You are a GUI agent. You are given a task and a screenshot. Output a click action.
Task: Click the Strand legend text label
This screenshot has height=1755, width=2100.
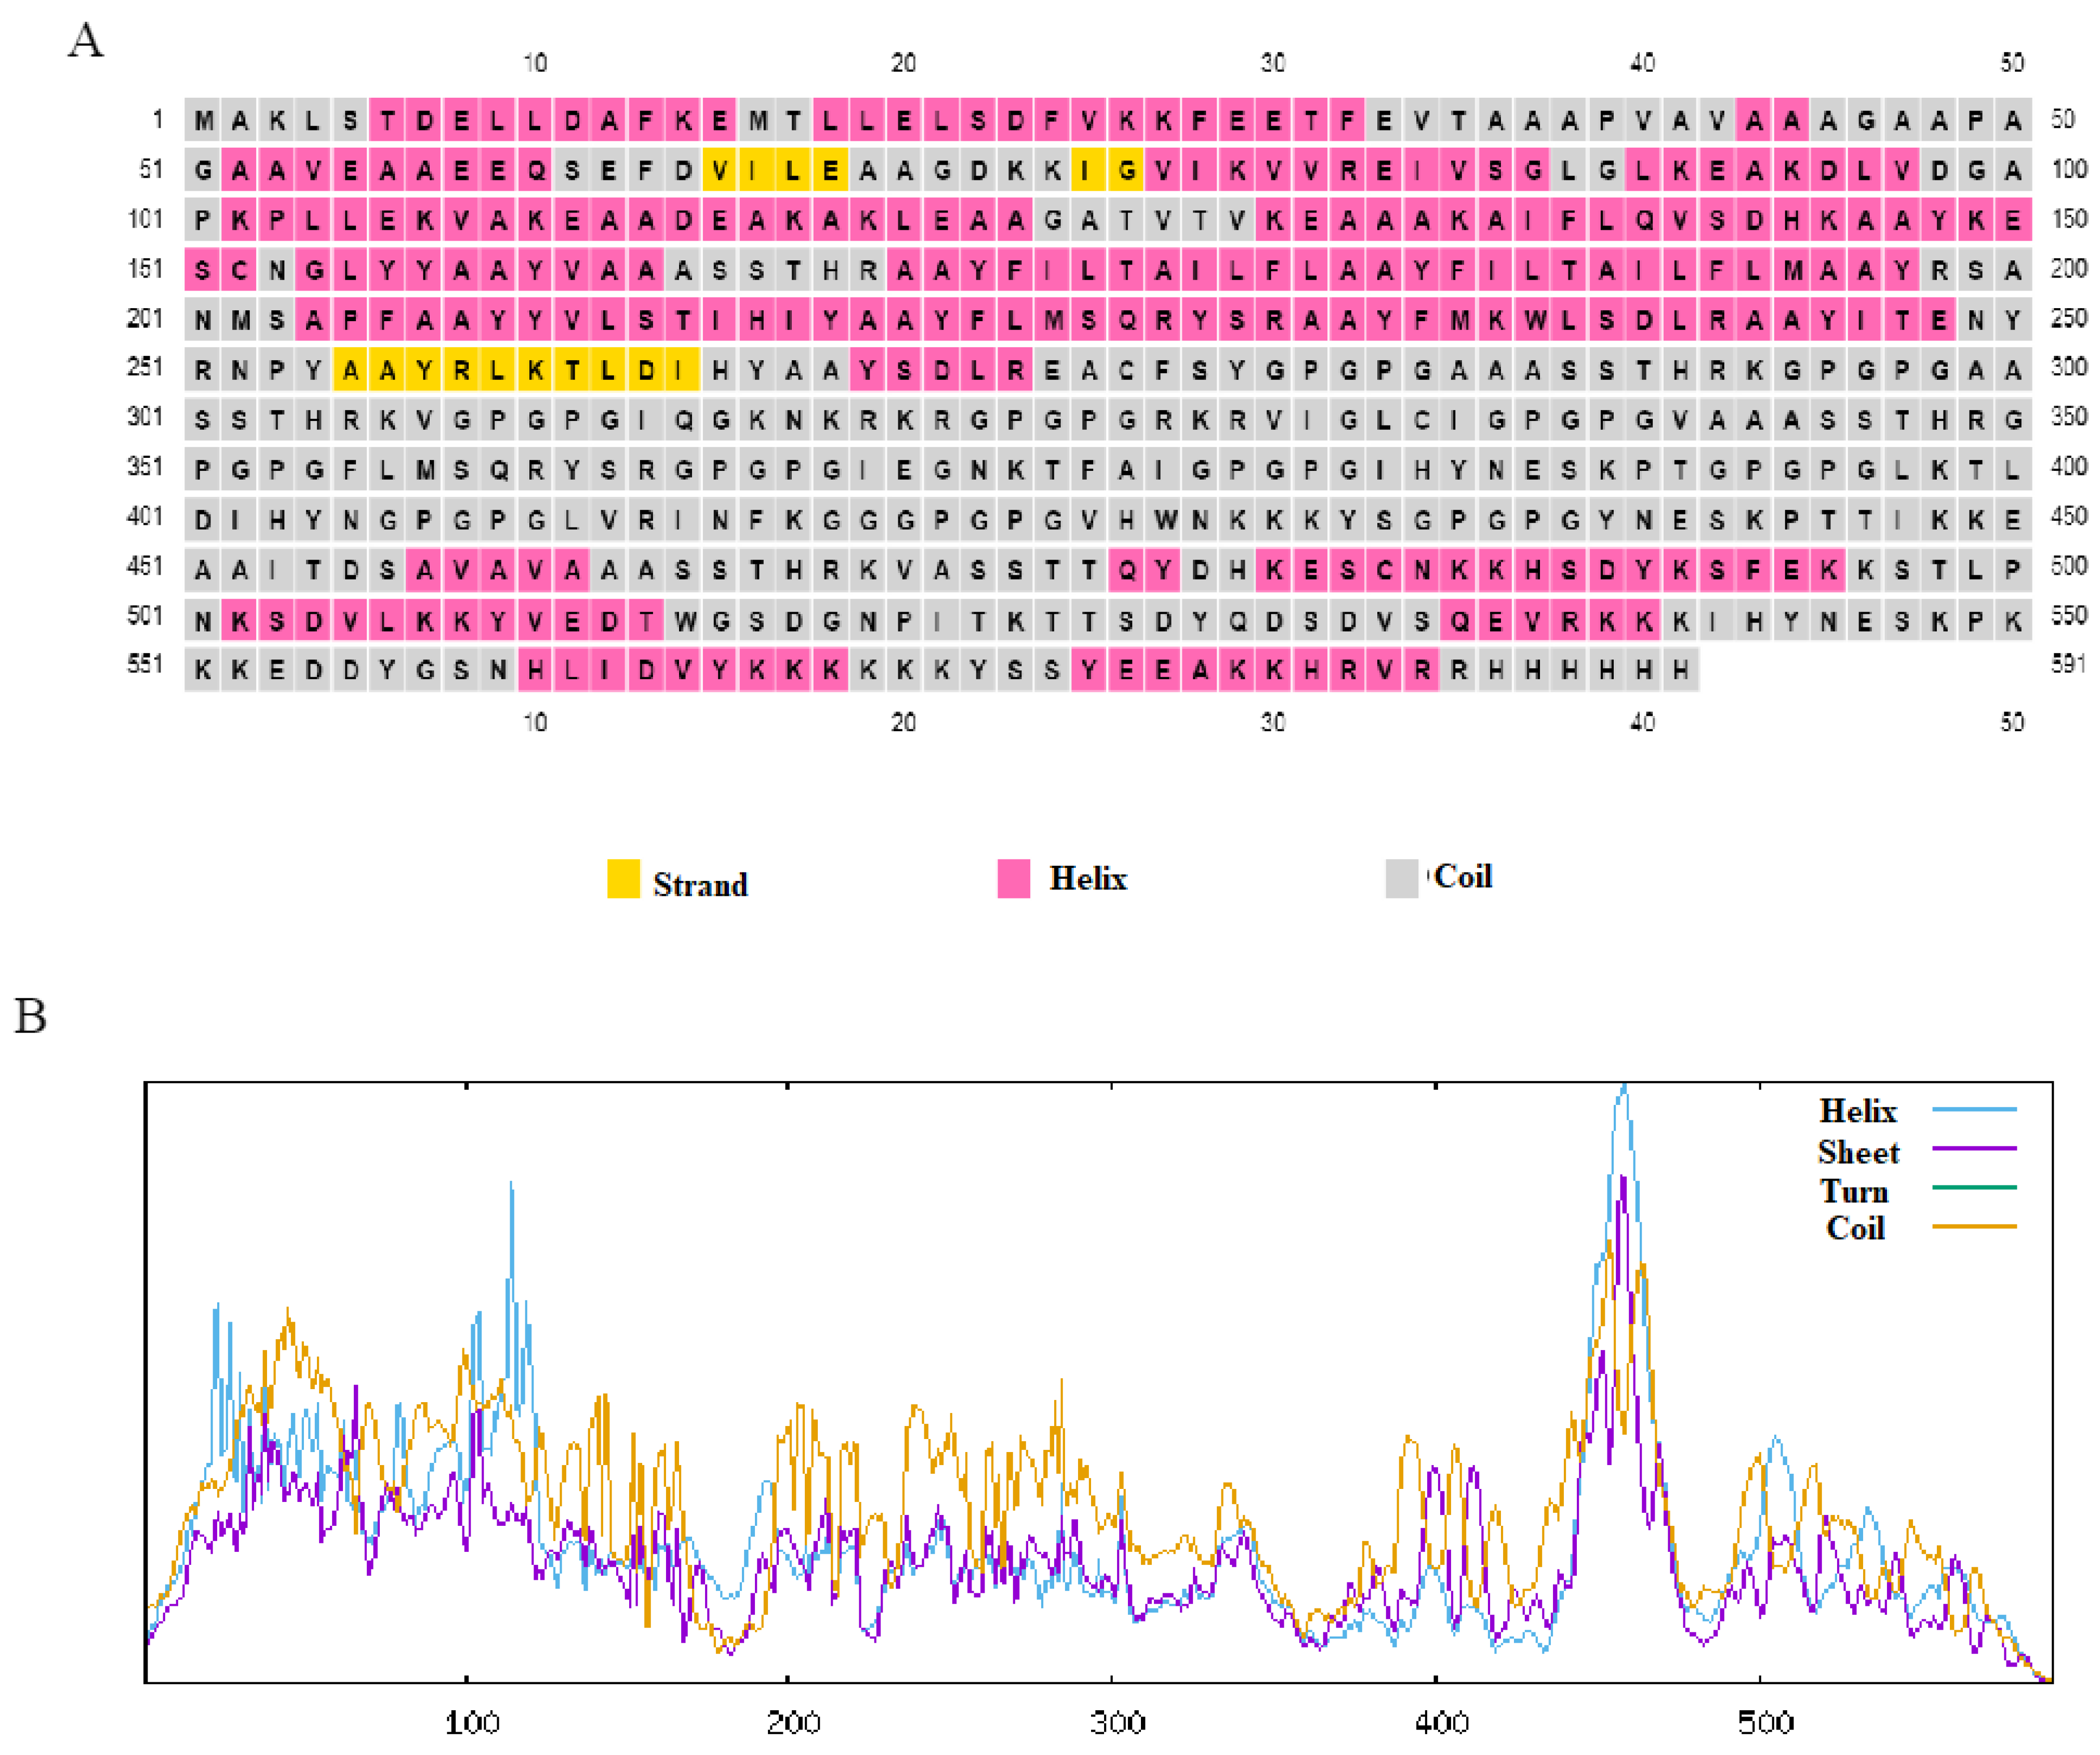pos(700,884)
